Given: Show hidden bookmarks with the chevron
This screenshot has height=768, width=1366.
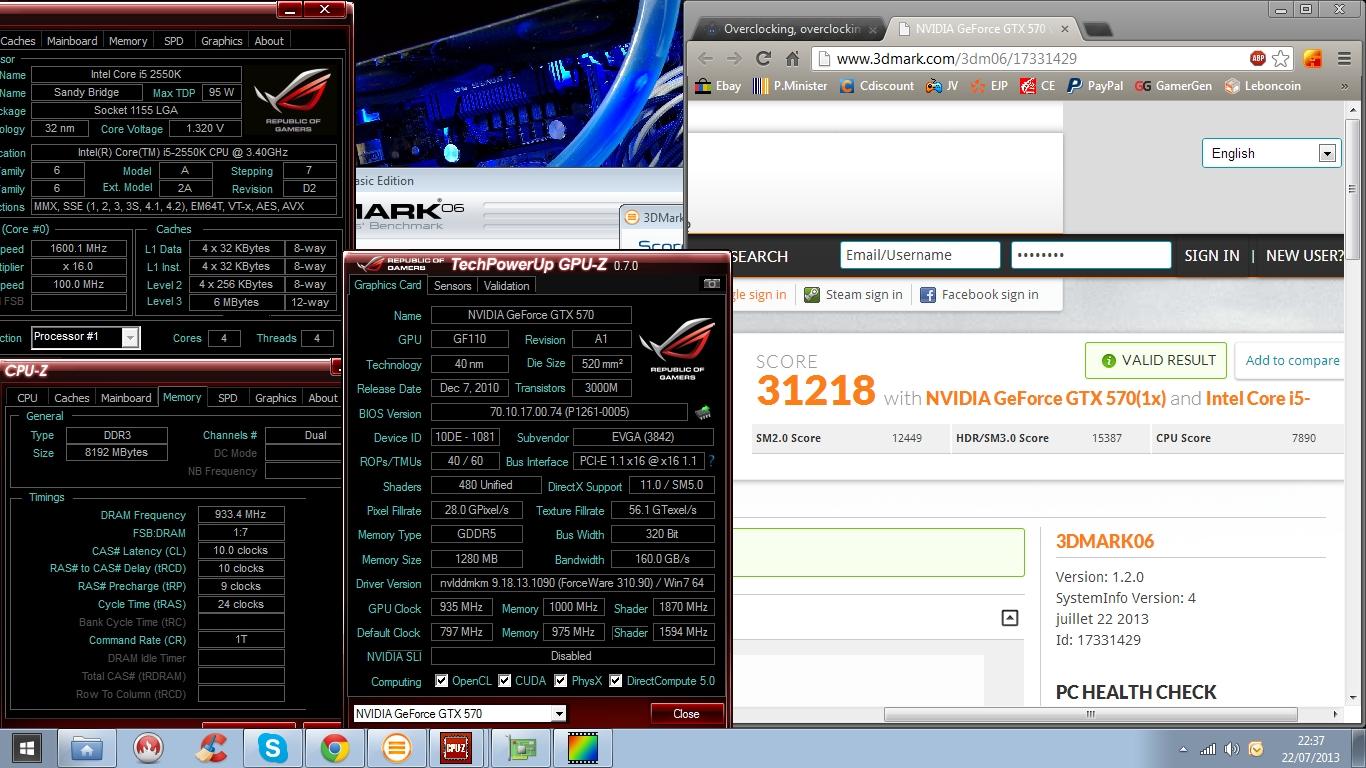Looking at the screenshot, I should pyautogui.click(x=1343, y=86).
